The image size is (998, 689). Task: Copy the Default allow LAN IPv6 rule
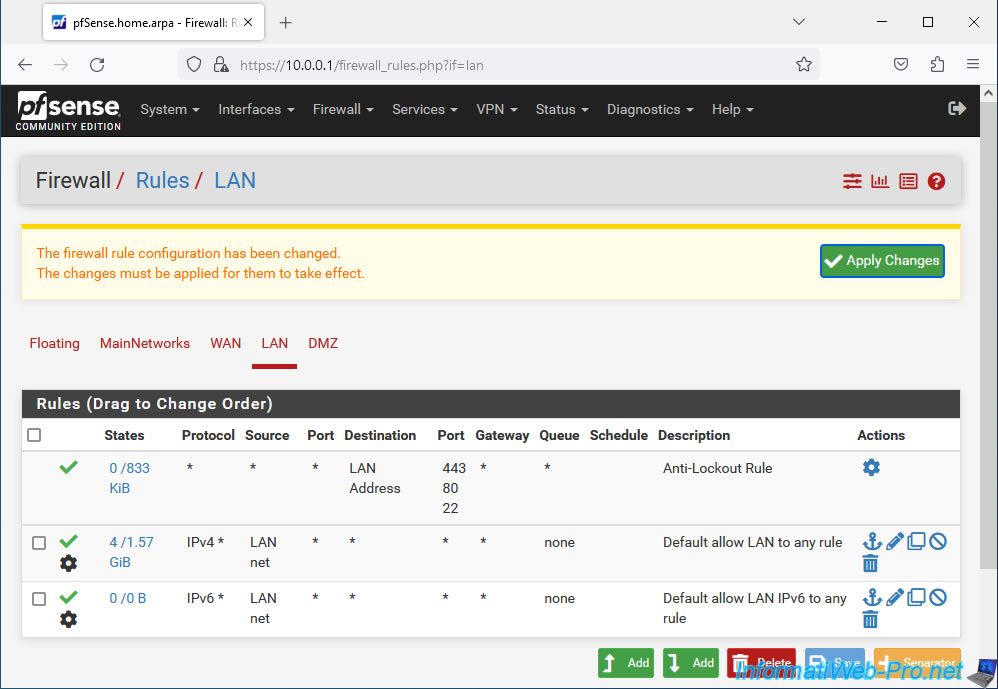pyautogui.click(x=916, y=598)
